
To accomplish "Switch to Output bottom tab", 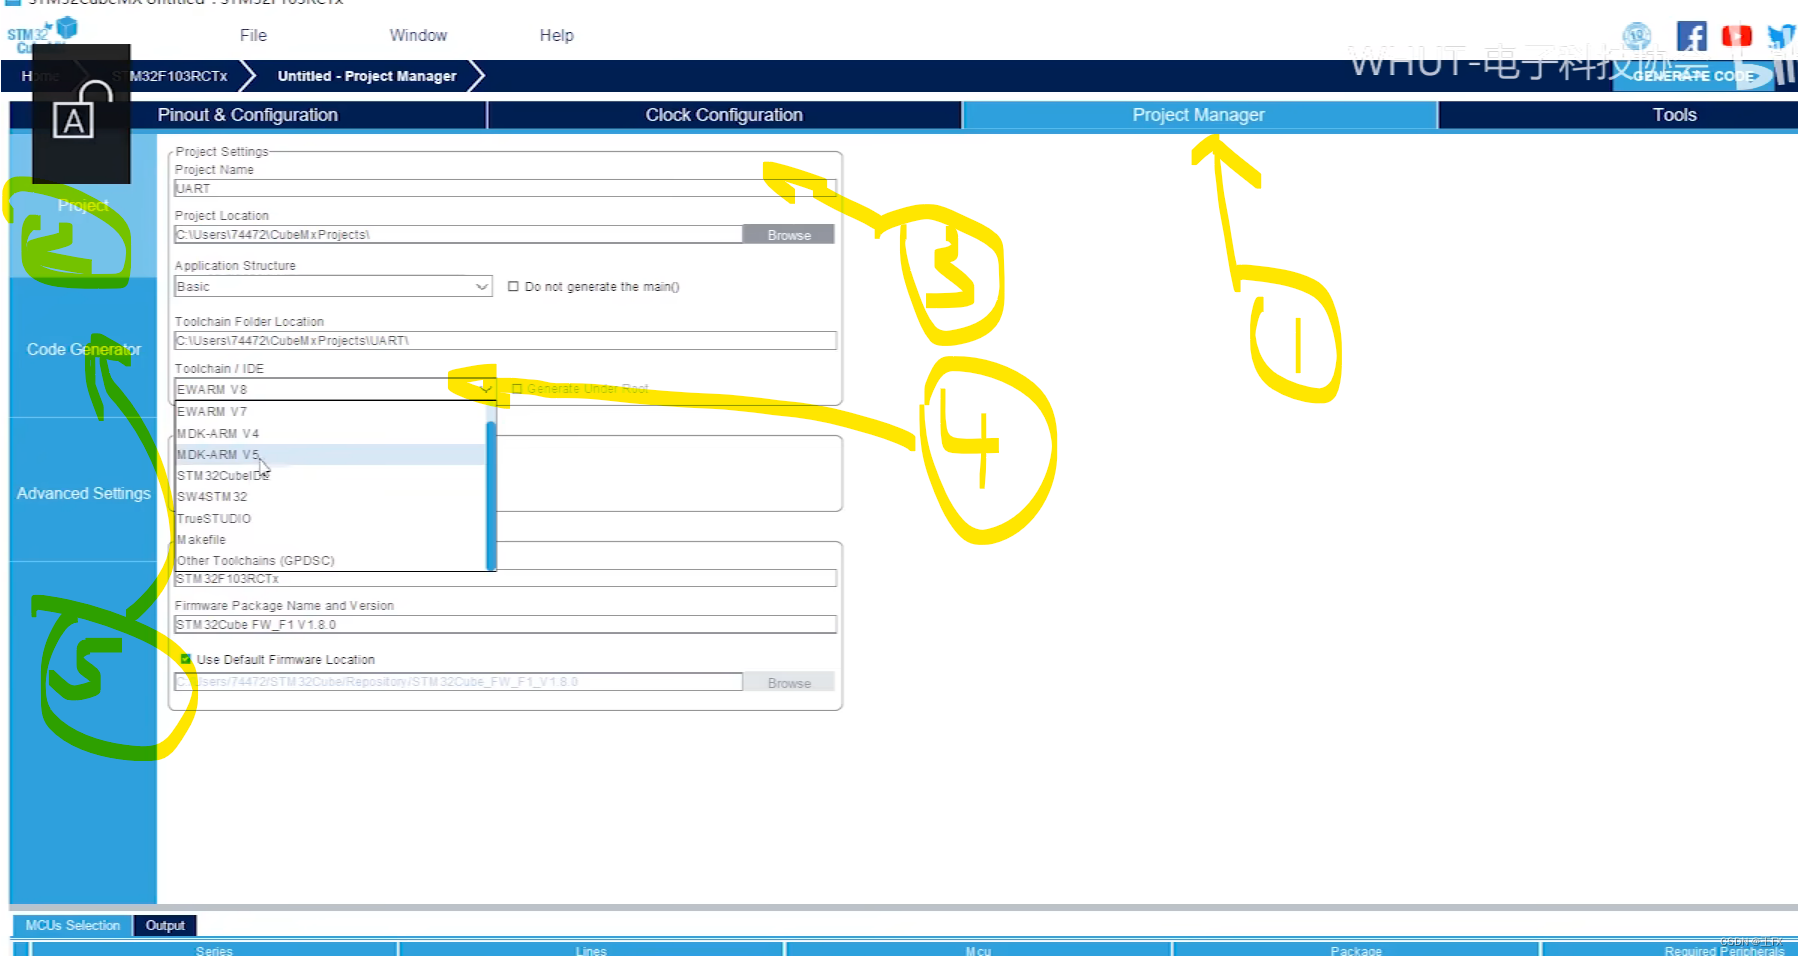I will point(165,925).
